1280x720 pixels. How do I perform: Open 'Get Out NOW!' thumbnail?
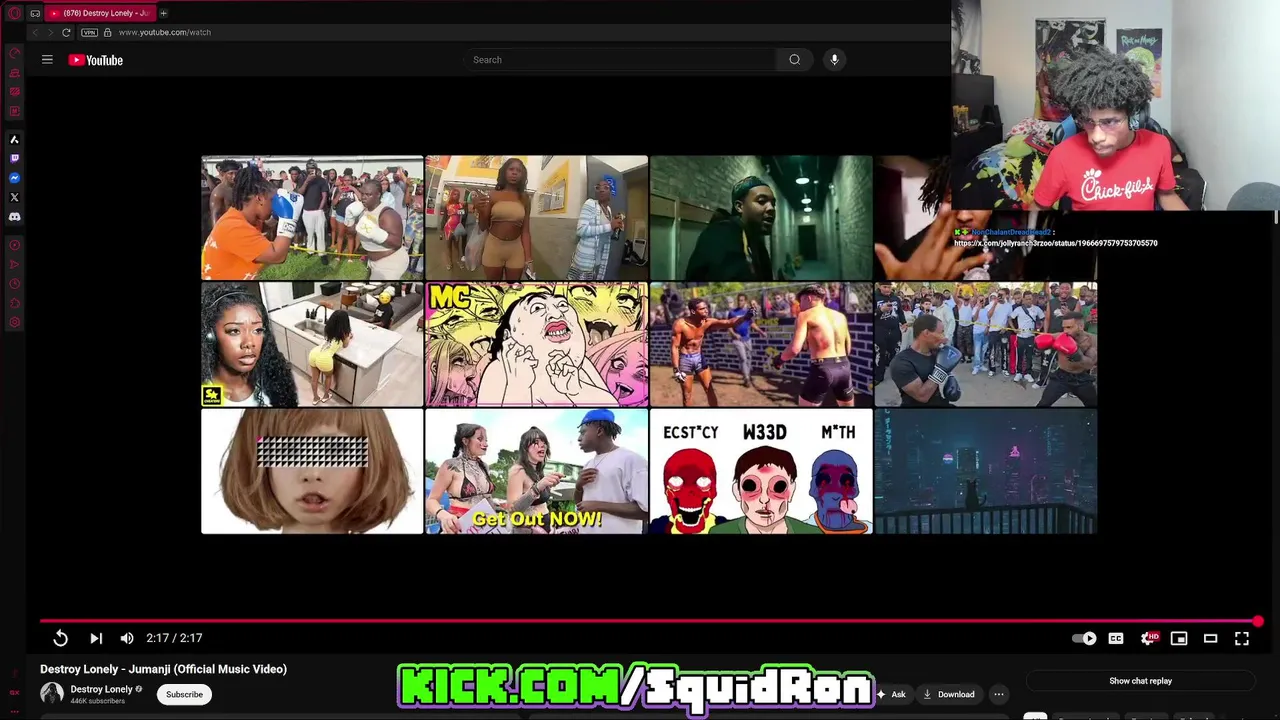click(x=536, y=471)
